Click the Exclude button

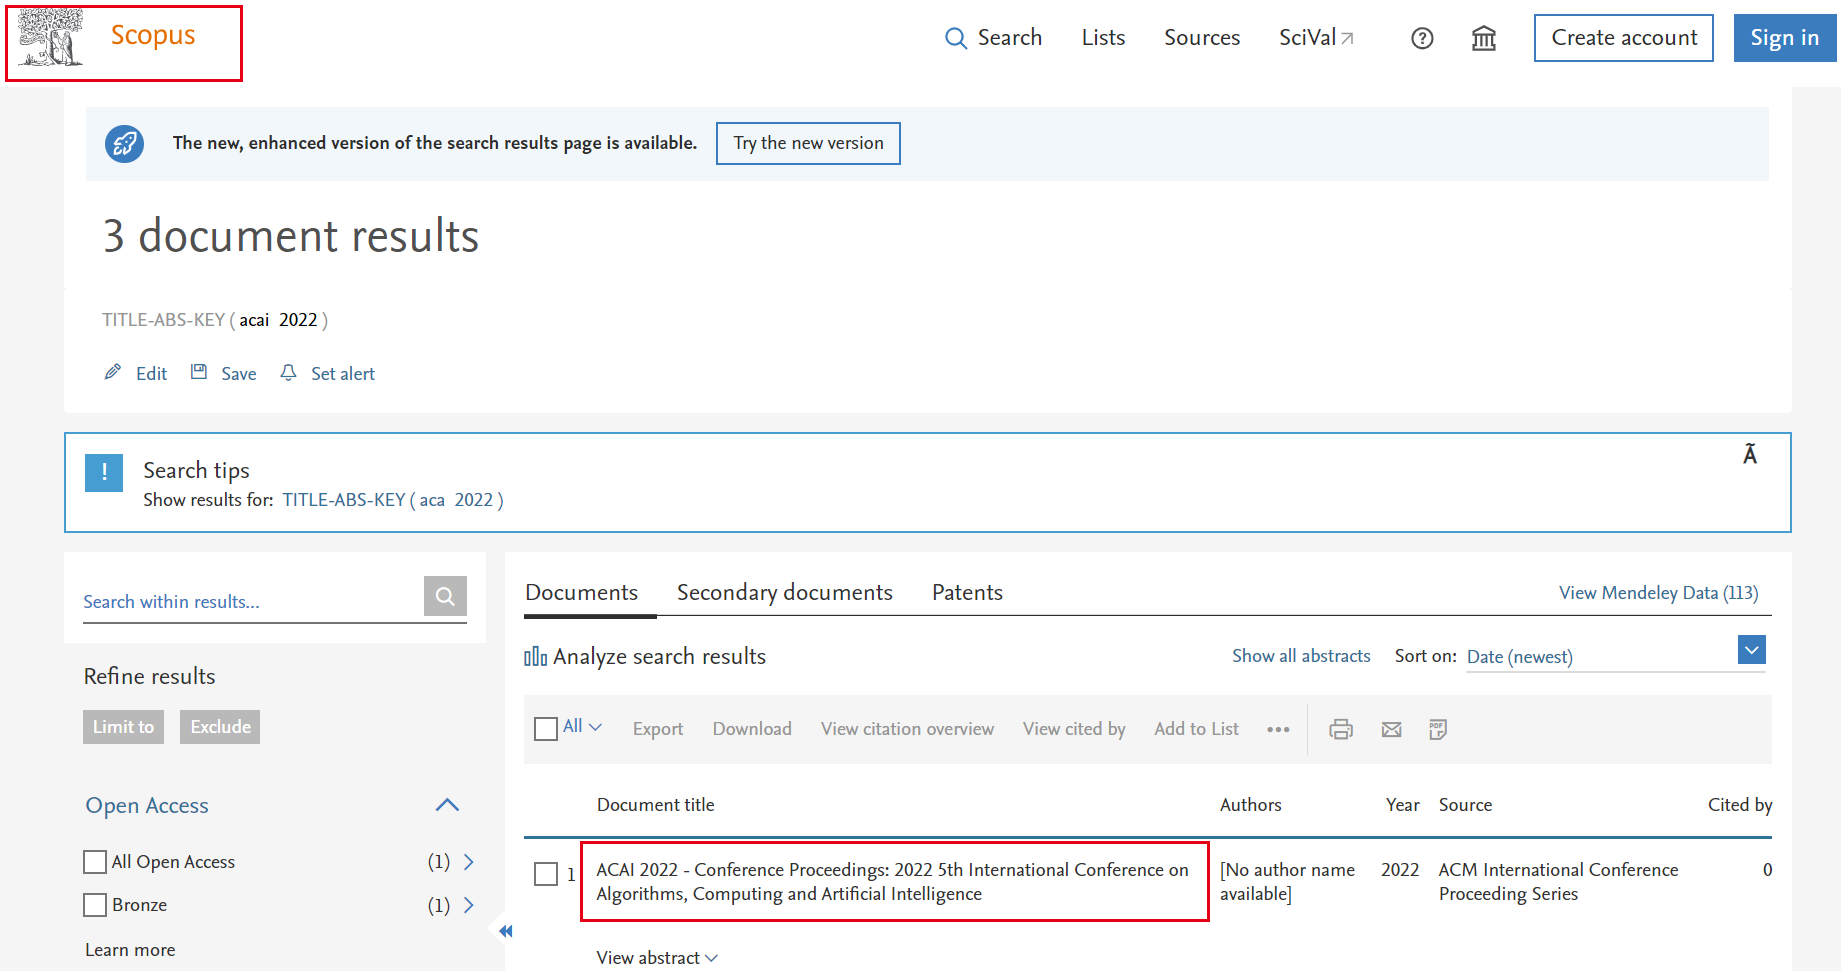220,727
